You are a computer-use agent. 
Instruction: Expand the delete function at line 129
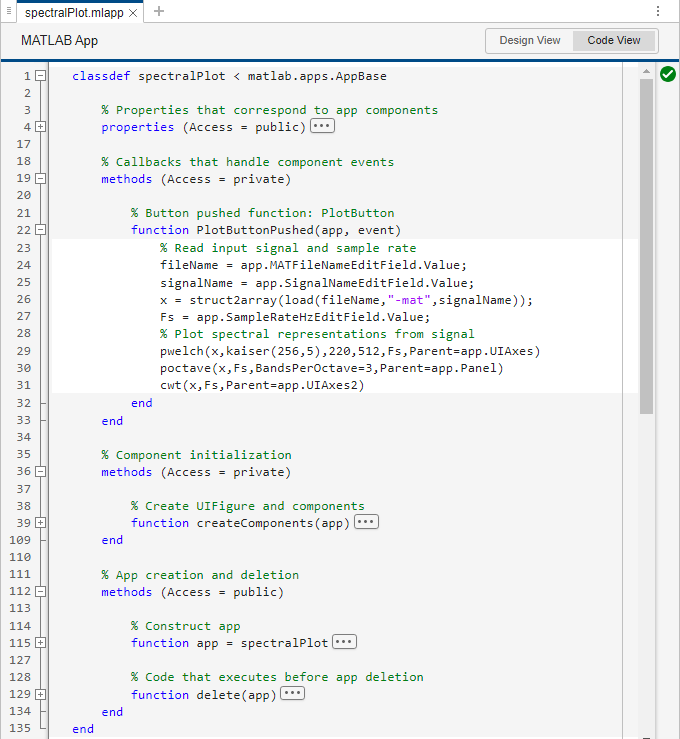click(x=41, y=695)
